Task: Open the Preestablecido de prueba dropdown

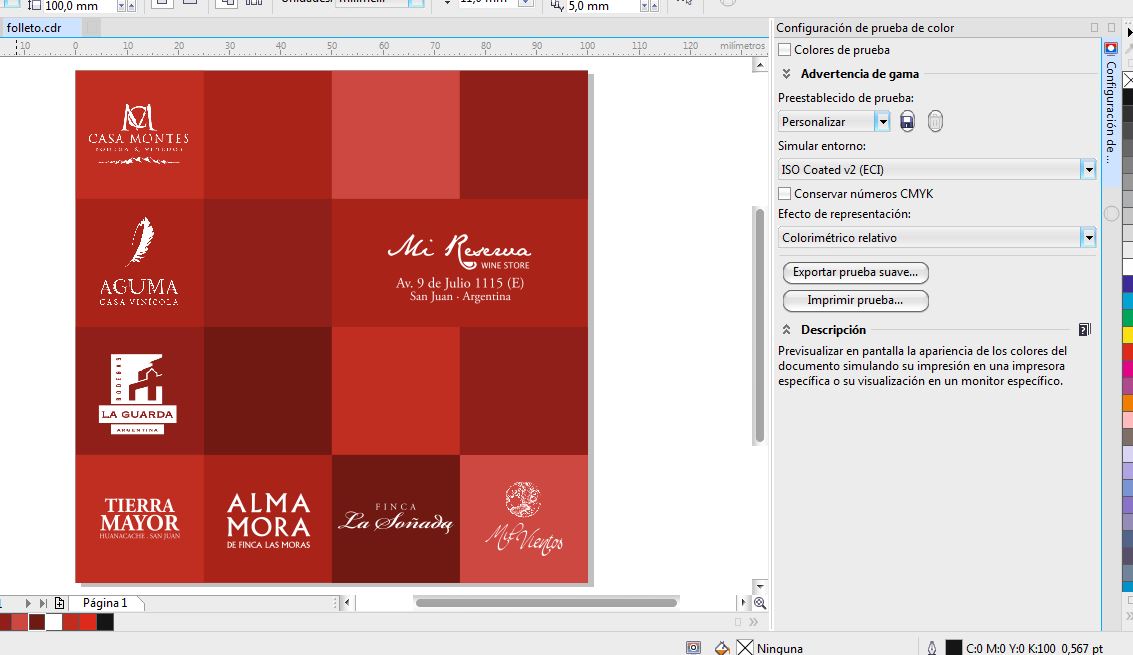Action: tap(882, 121)
